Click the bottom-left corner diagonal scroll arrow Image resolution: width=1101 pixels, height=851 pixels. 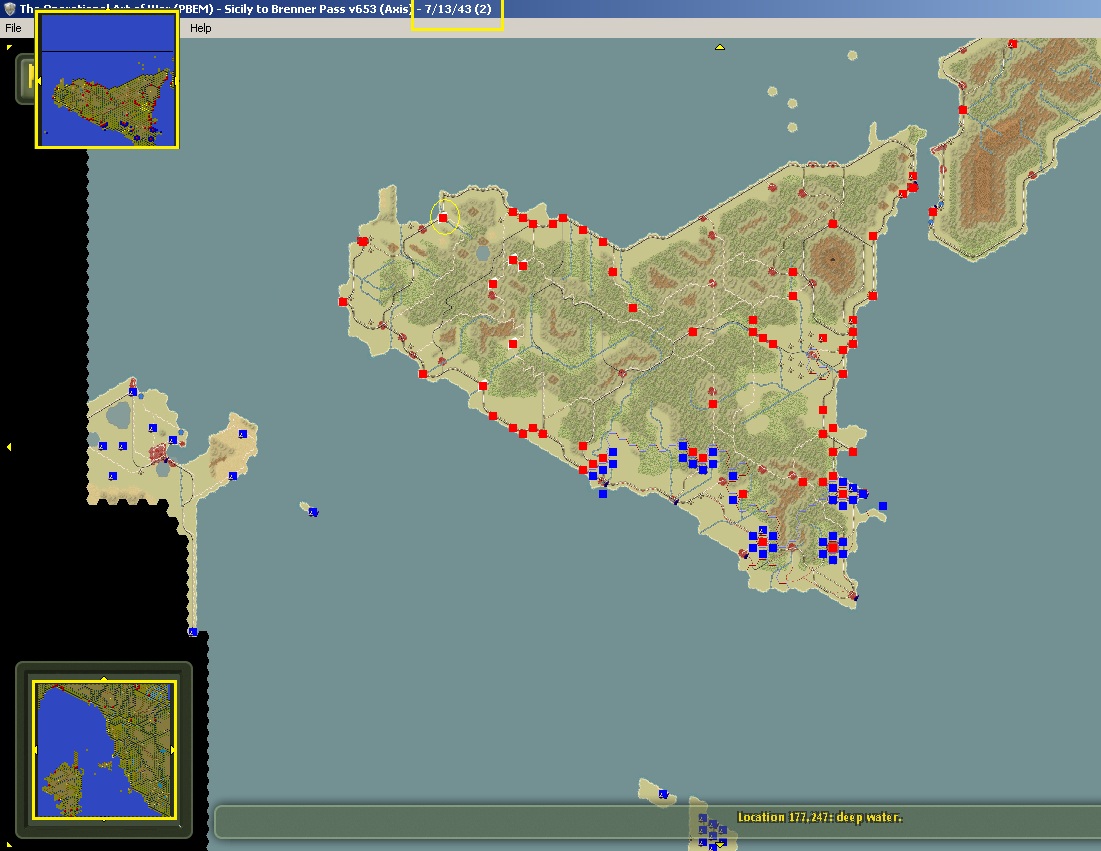click(8, 844)
